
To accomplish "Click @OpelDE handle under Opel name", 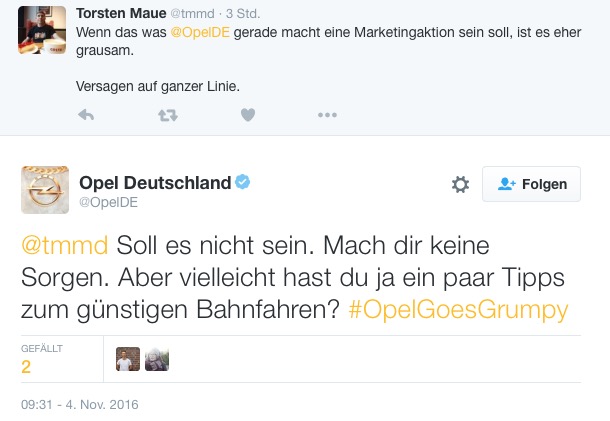I will pos(109,202).
